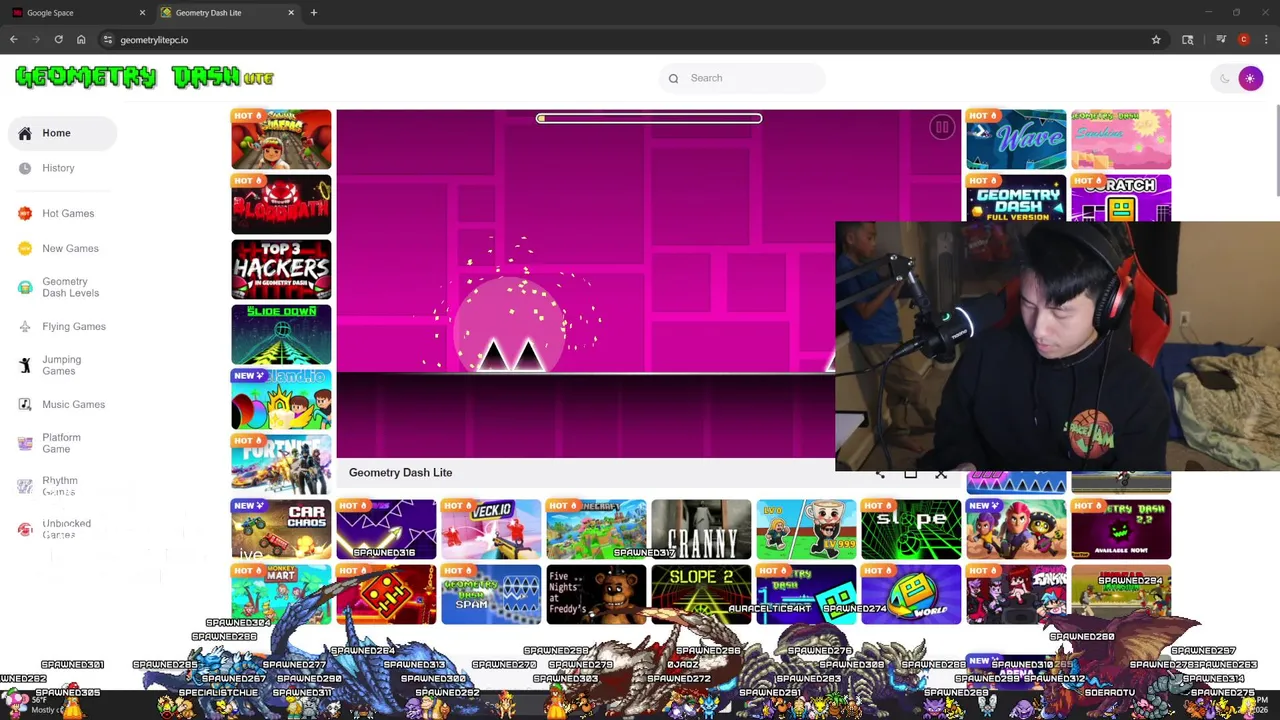Open the Granny game thumbnail
Image resolution: width=1280 pixels, height=720 pixels.
tap(701, 529)
